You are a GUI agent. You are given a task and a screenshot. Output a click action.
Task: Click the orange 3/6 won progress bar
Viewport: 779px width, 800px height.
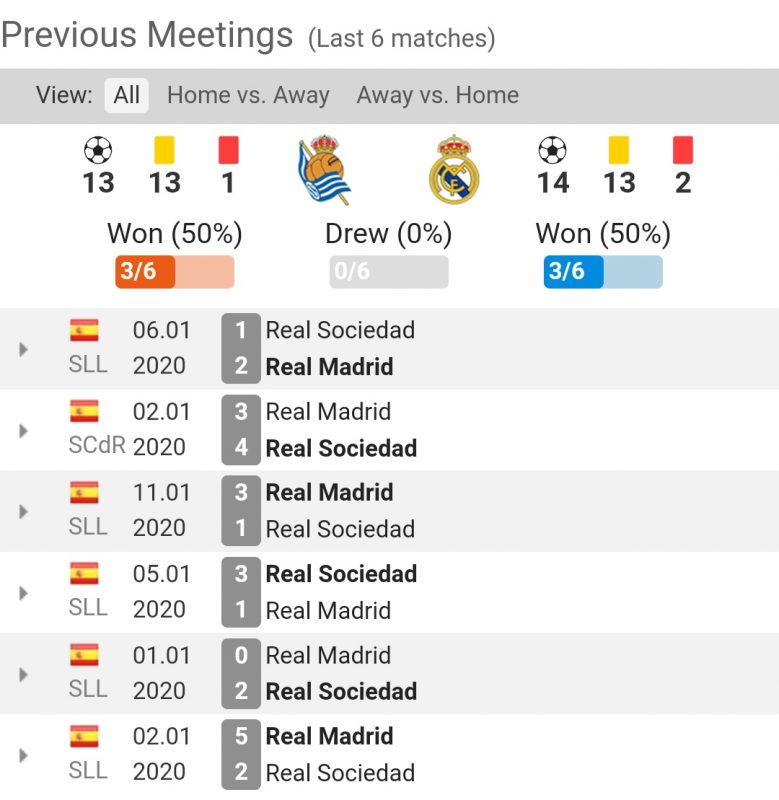(175, 272)
